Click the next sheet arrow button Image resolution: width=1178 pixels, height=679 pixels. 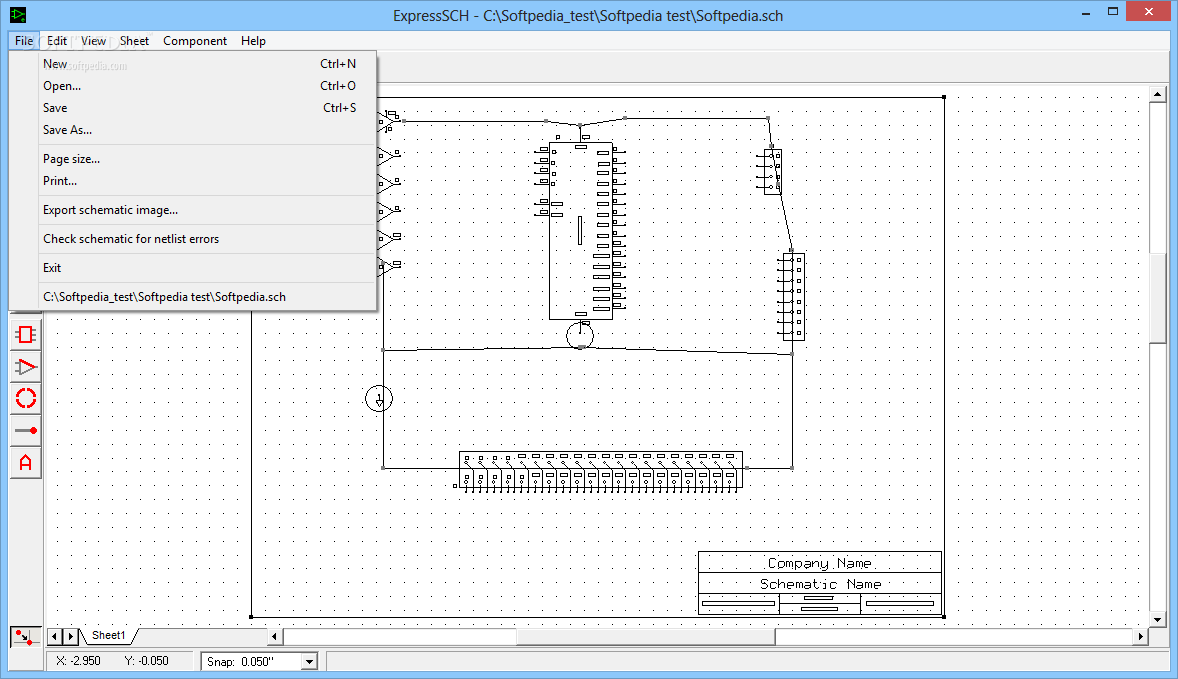[x=71, y=637]
